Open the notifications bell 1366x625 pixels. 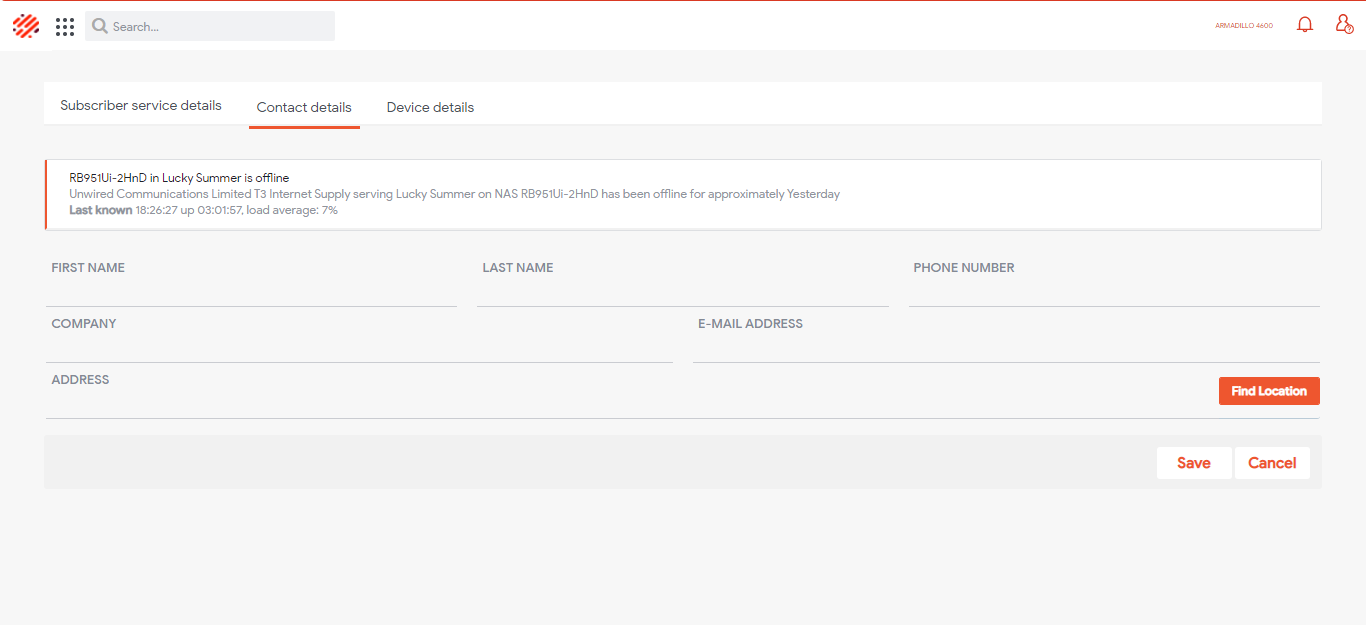pos(1305,25)
